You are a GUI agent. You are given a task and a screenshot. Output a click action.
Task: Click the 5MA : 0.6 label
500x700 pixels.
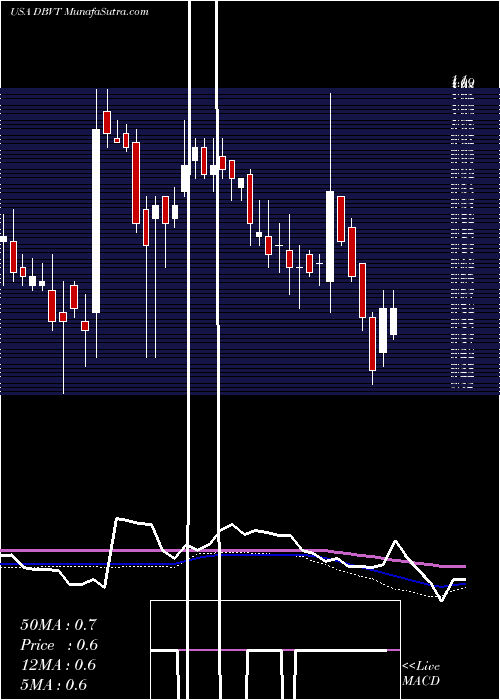(54, 685)
